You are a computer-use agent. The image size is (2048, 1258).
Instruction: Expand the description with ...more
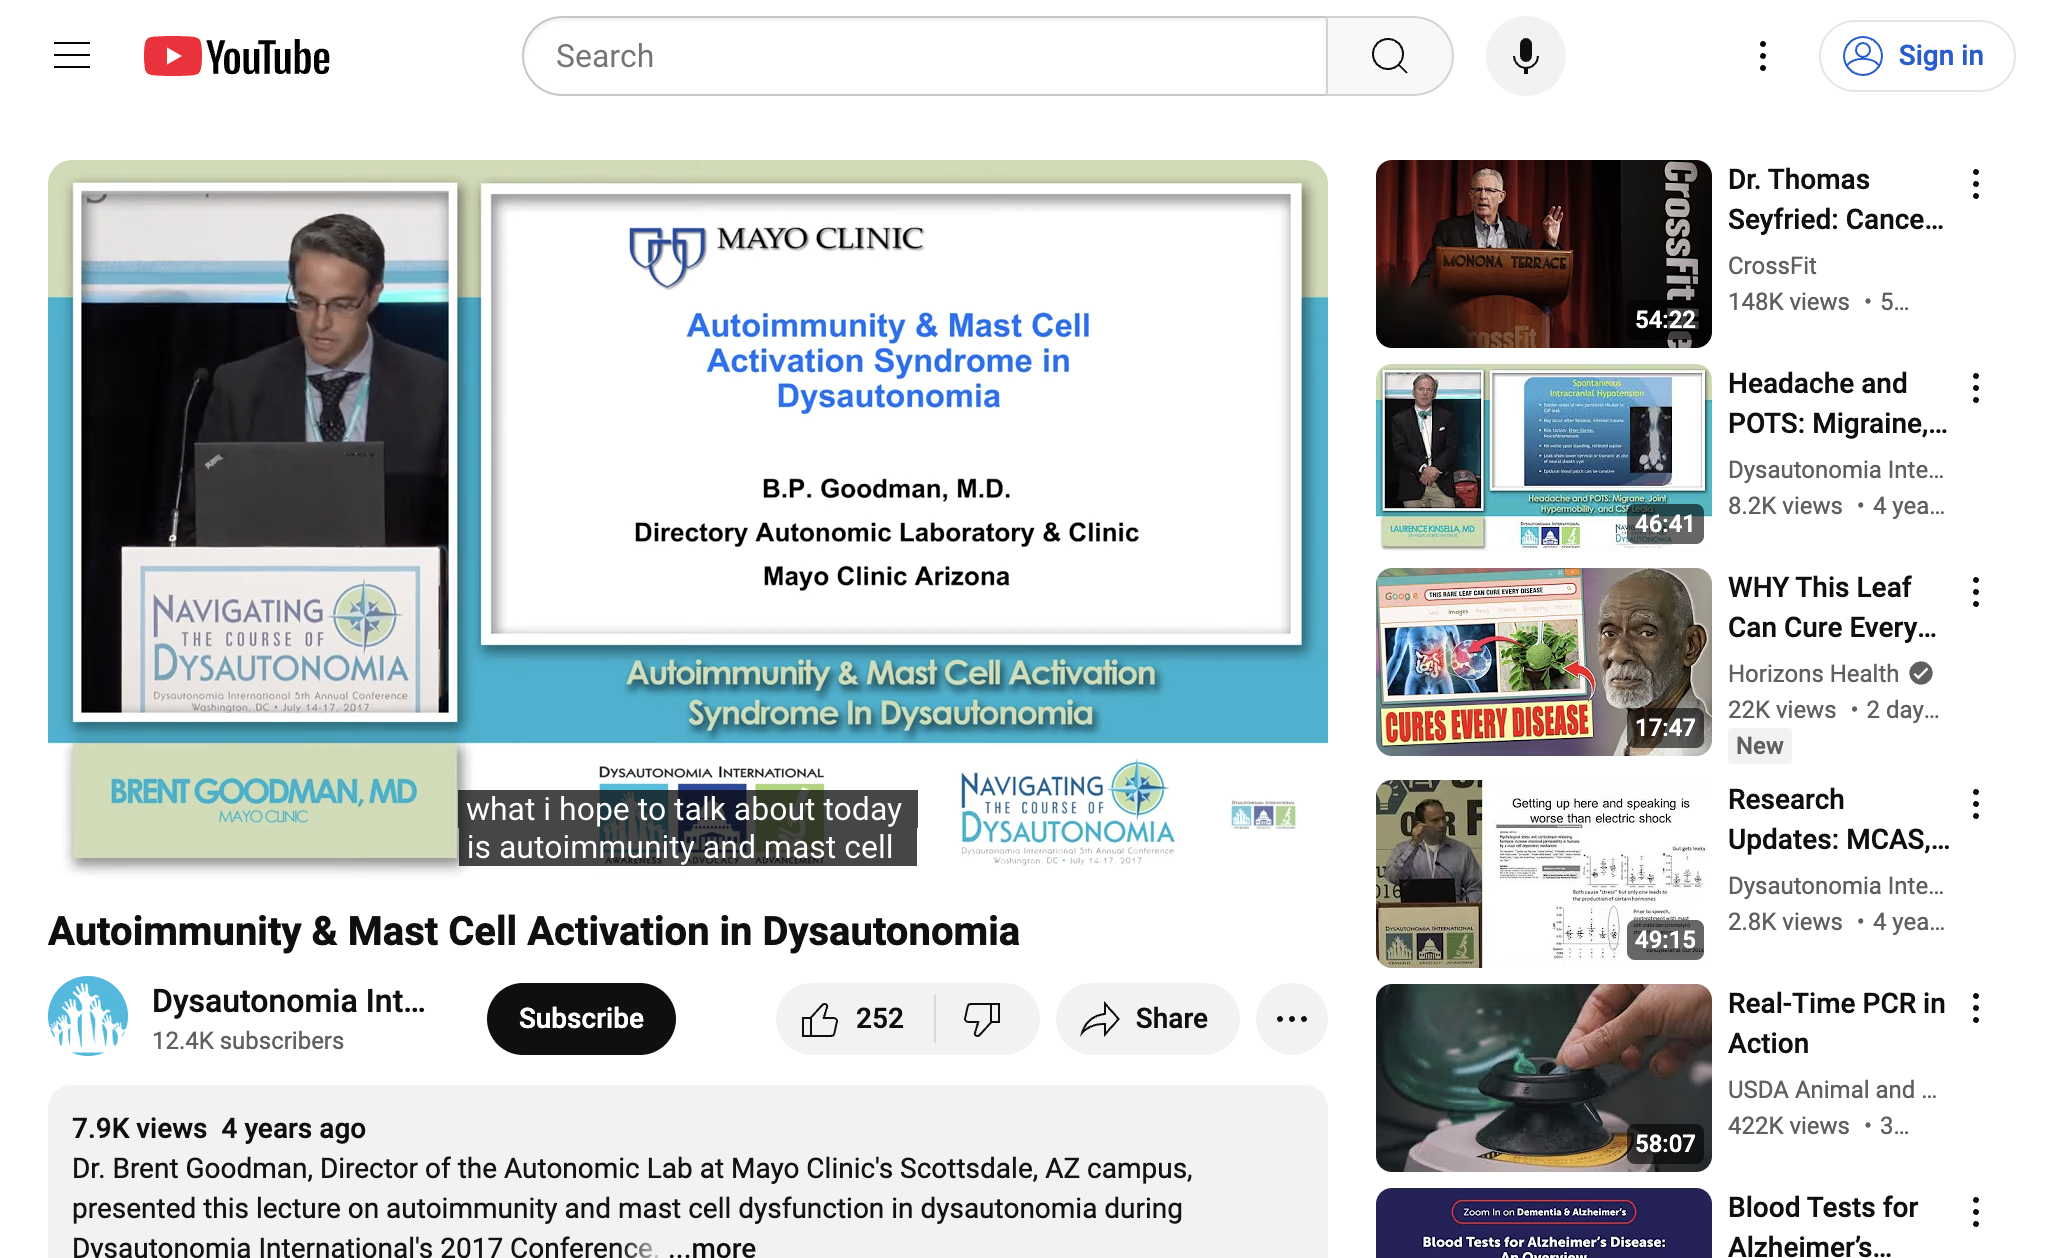click(712, 1247)
